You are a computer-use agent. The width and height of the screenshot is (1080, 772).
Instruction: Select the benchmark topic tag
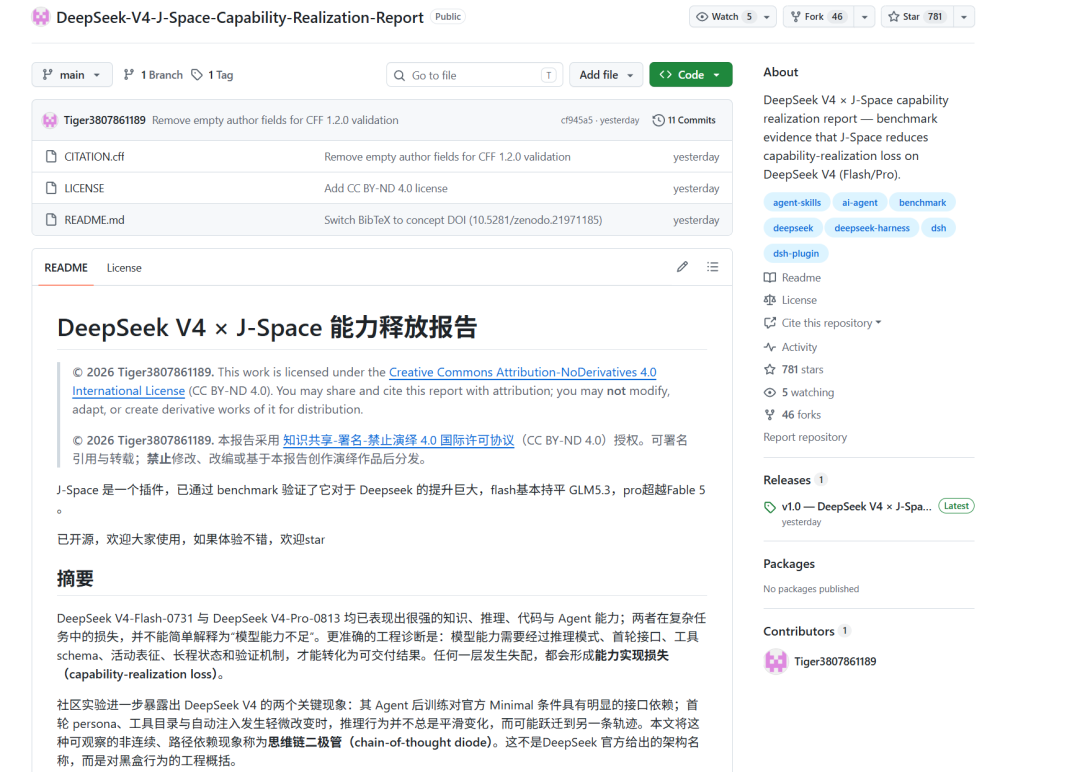coord(922,202)
